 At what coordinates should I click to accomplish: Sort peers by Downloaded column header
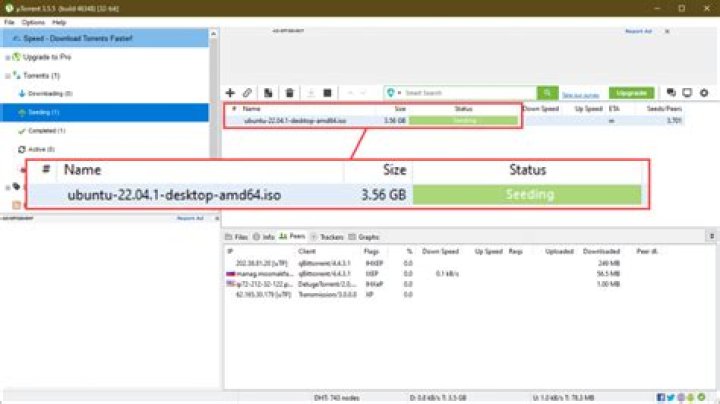[x=602, y=252]
